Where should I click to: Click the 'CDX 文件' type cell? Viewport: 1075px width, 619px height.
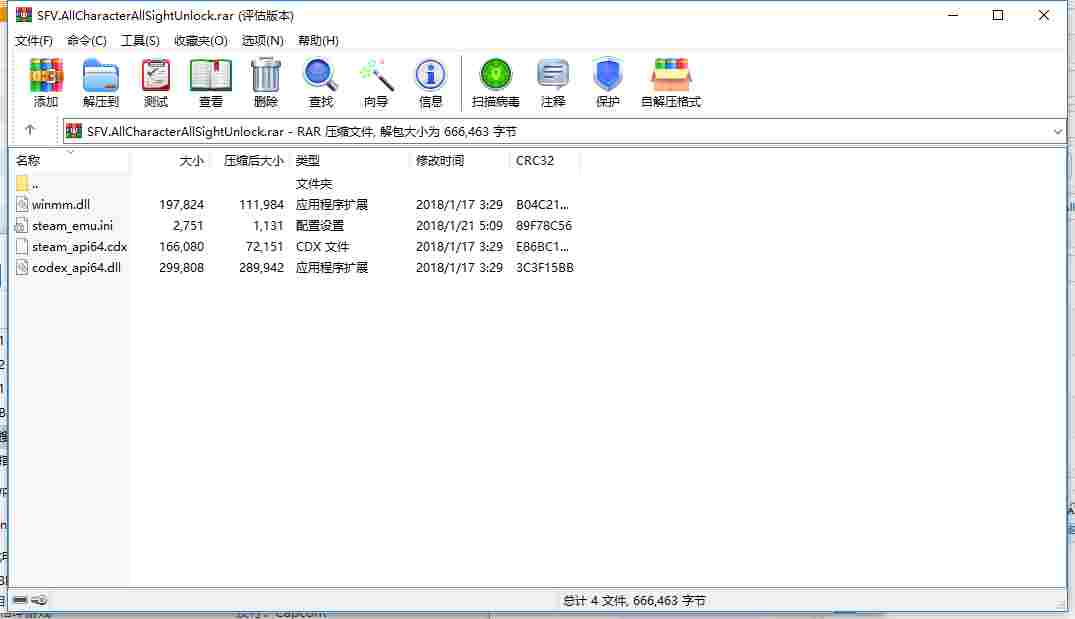(x=322, y=246)
